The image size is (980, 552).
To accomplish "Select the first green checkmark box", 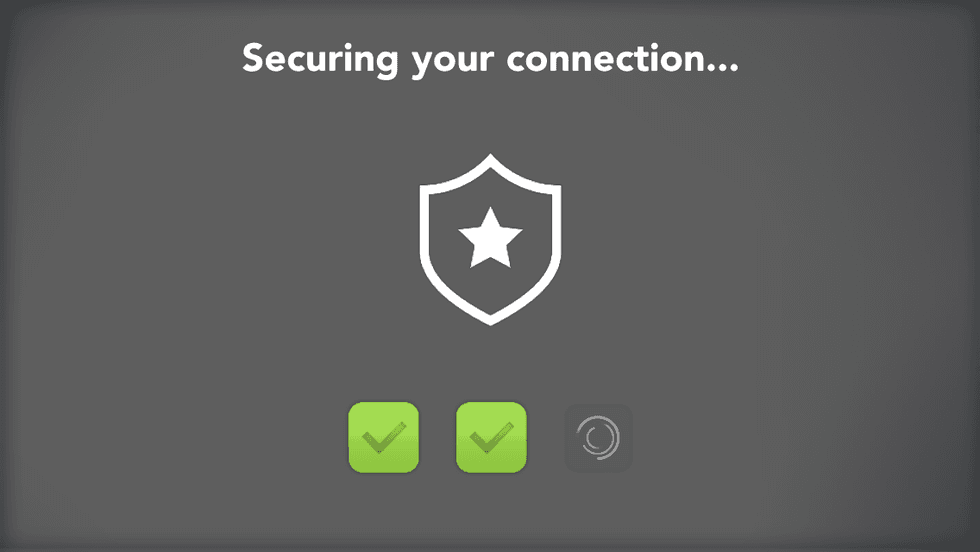I will [383, 438].
